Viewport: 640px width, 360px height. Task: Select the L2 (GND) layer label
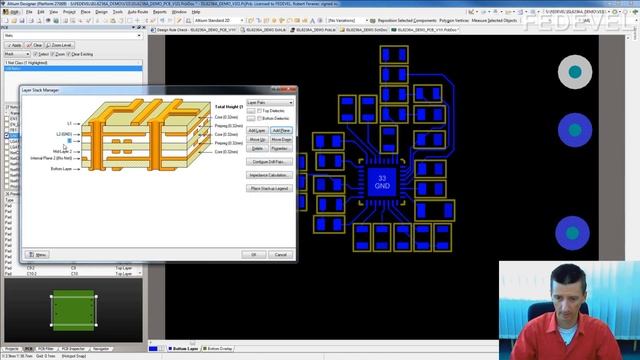click(64, 134)
